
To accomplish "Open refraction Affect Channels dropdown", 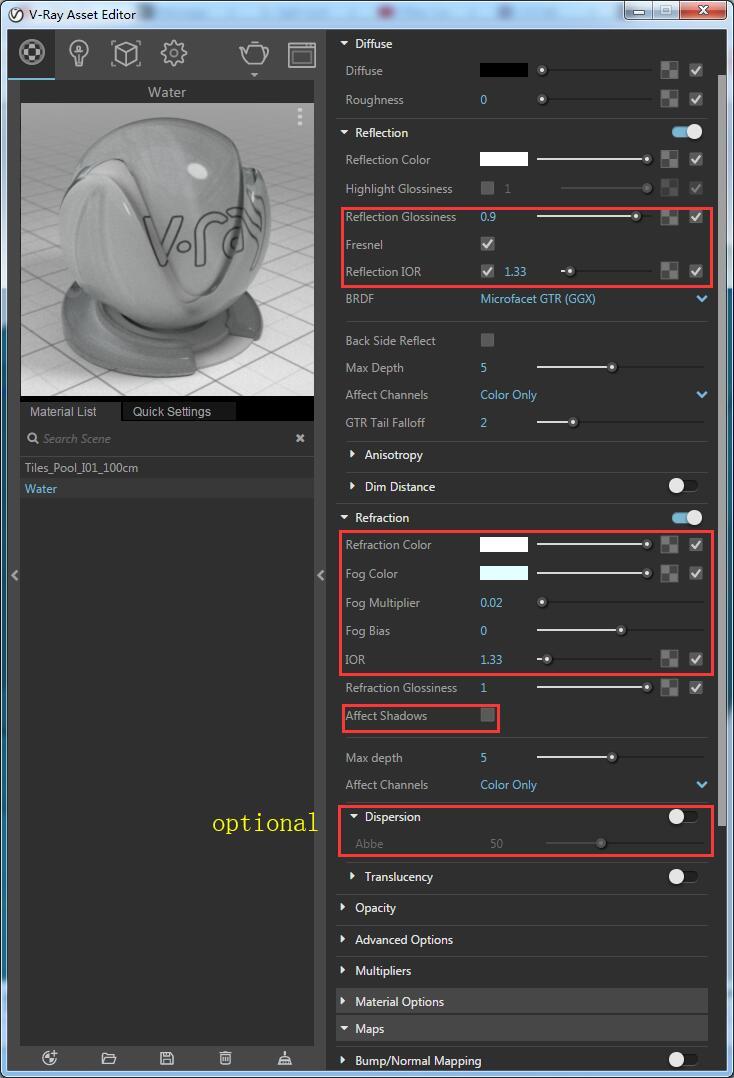I will pyautogui.click(x=594, y=784).
